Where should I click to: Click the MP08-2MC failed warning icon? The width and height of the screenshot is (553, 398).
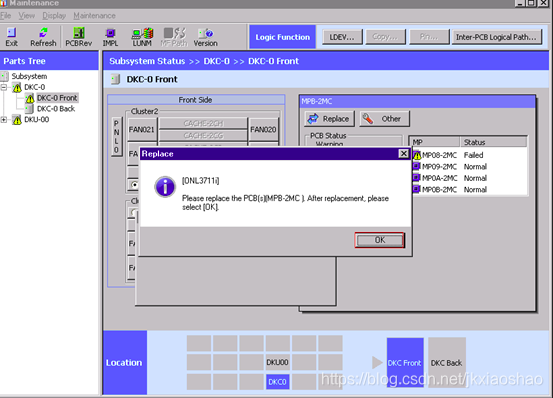[x=417, y=155]
